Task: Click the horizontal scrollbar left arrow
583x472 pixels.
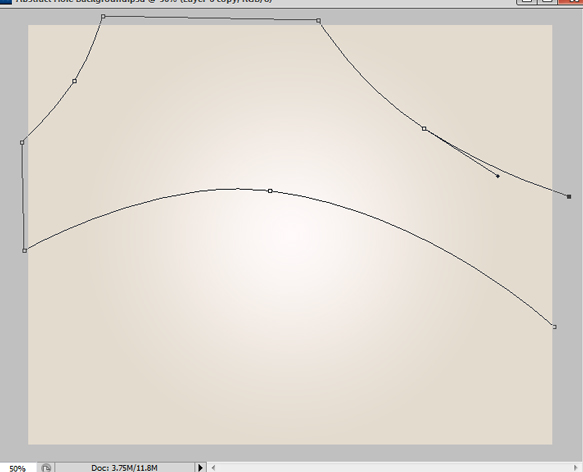Action: click(x=213, y=468)
